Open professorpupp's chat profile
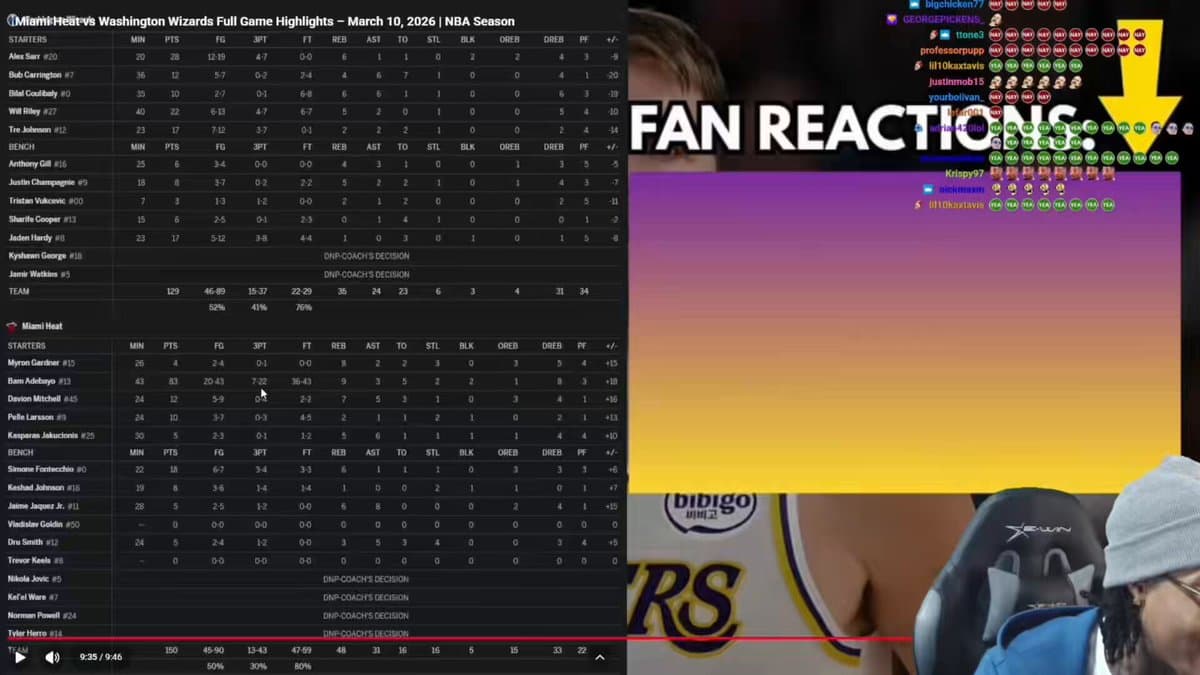Image resolution: width=1200 pixels, height=675 pixels. [950, 50]
